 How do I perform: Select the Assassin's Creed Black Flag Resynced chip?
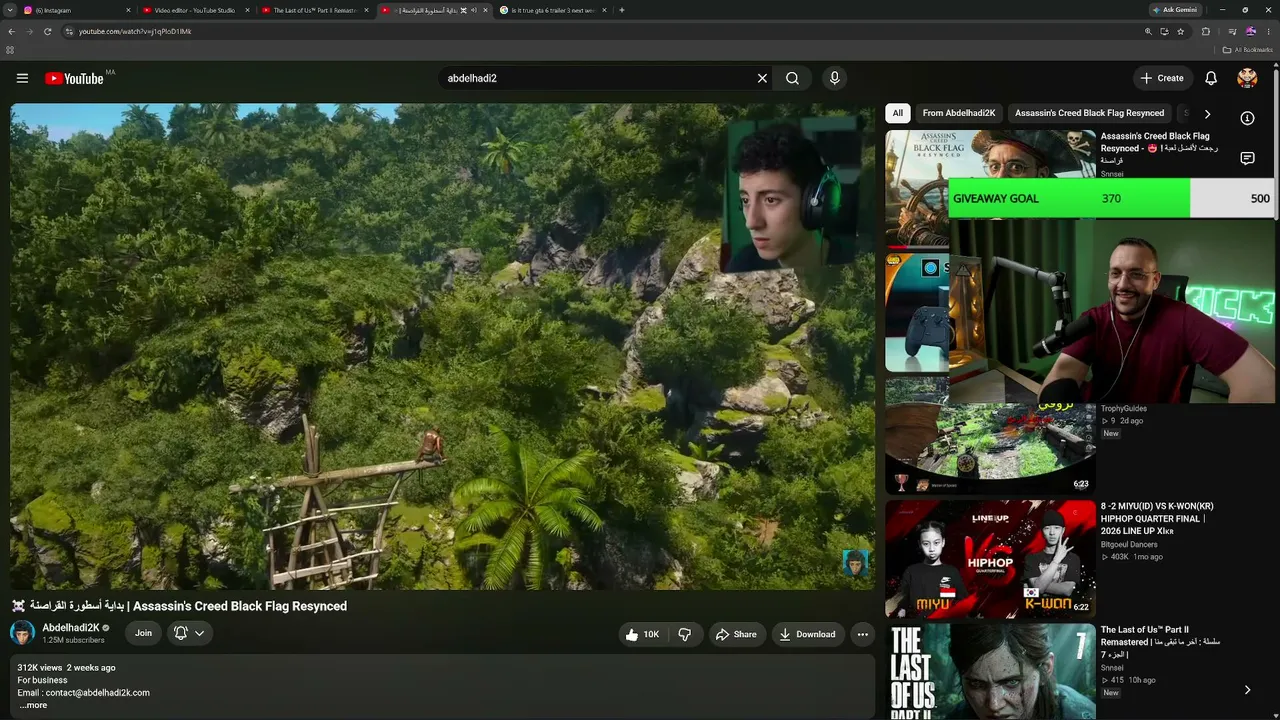pos(1090,114)
